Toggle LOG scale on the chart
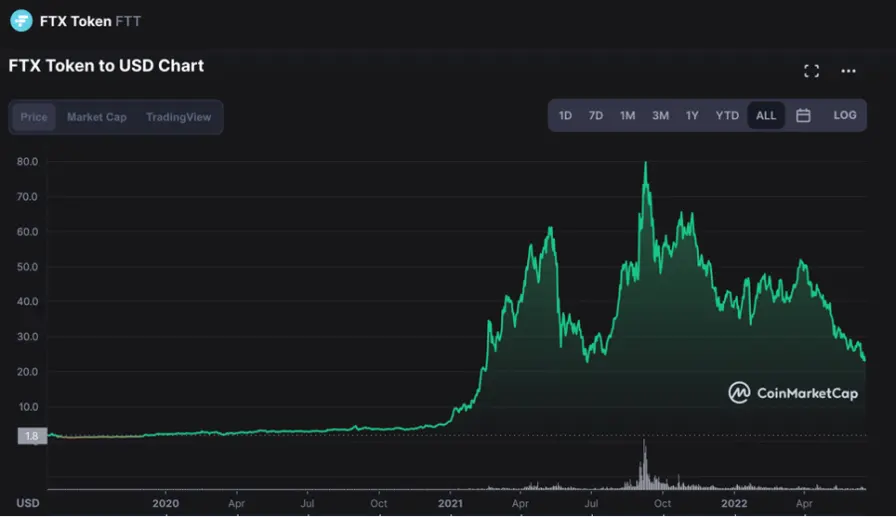This screenshot has height=517, width=896. (x=845, y=115)
